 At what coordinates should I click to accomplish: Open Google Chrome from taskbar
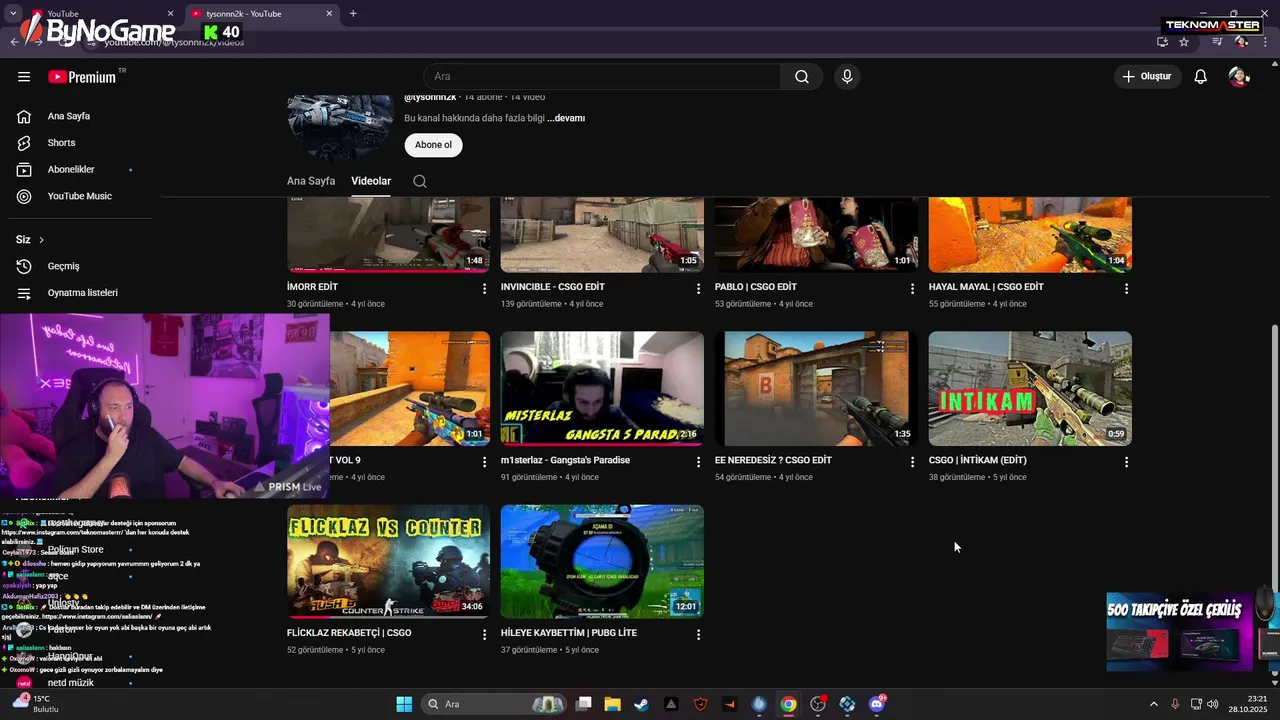click(x=789, y=704)
